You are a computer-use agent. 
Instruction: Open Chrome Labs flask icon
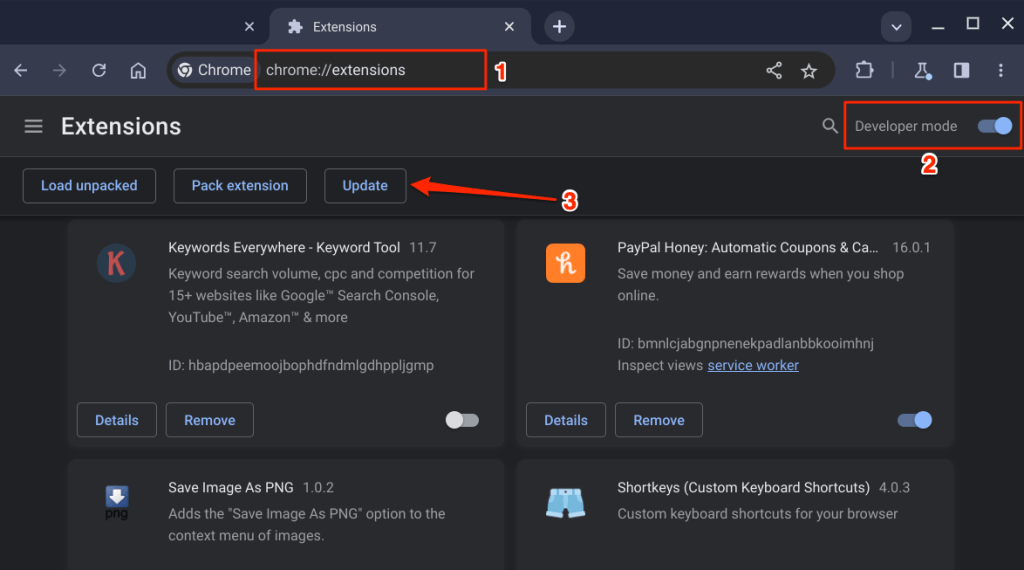922,71
